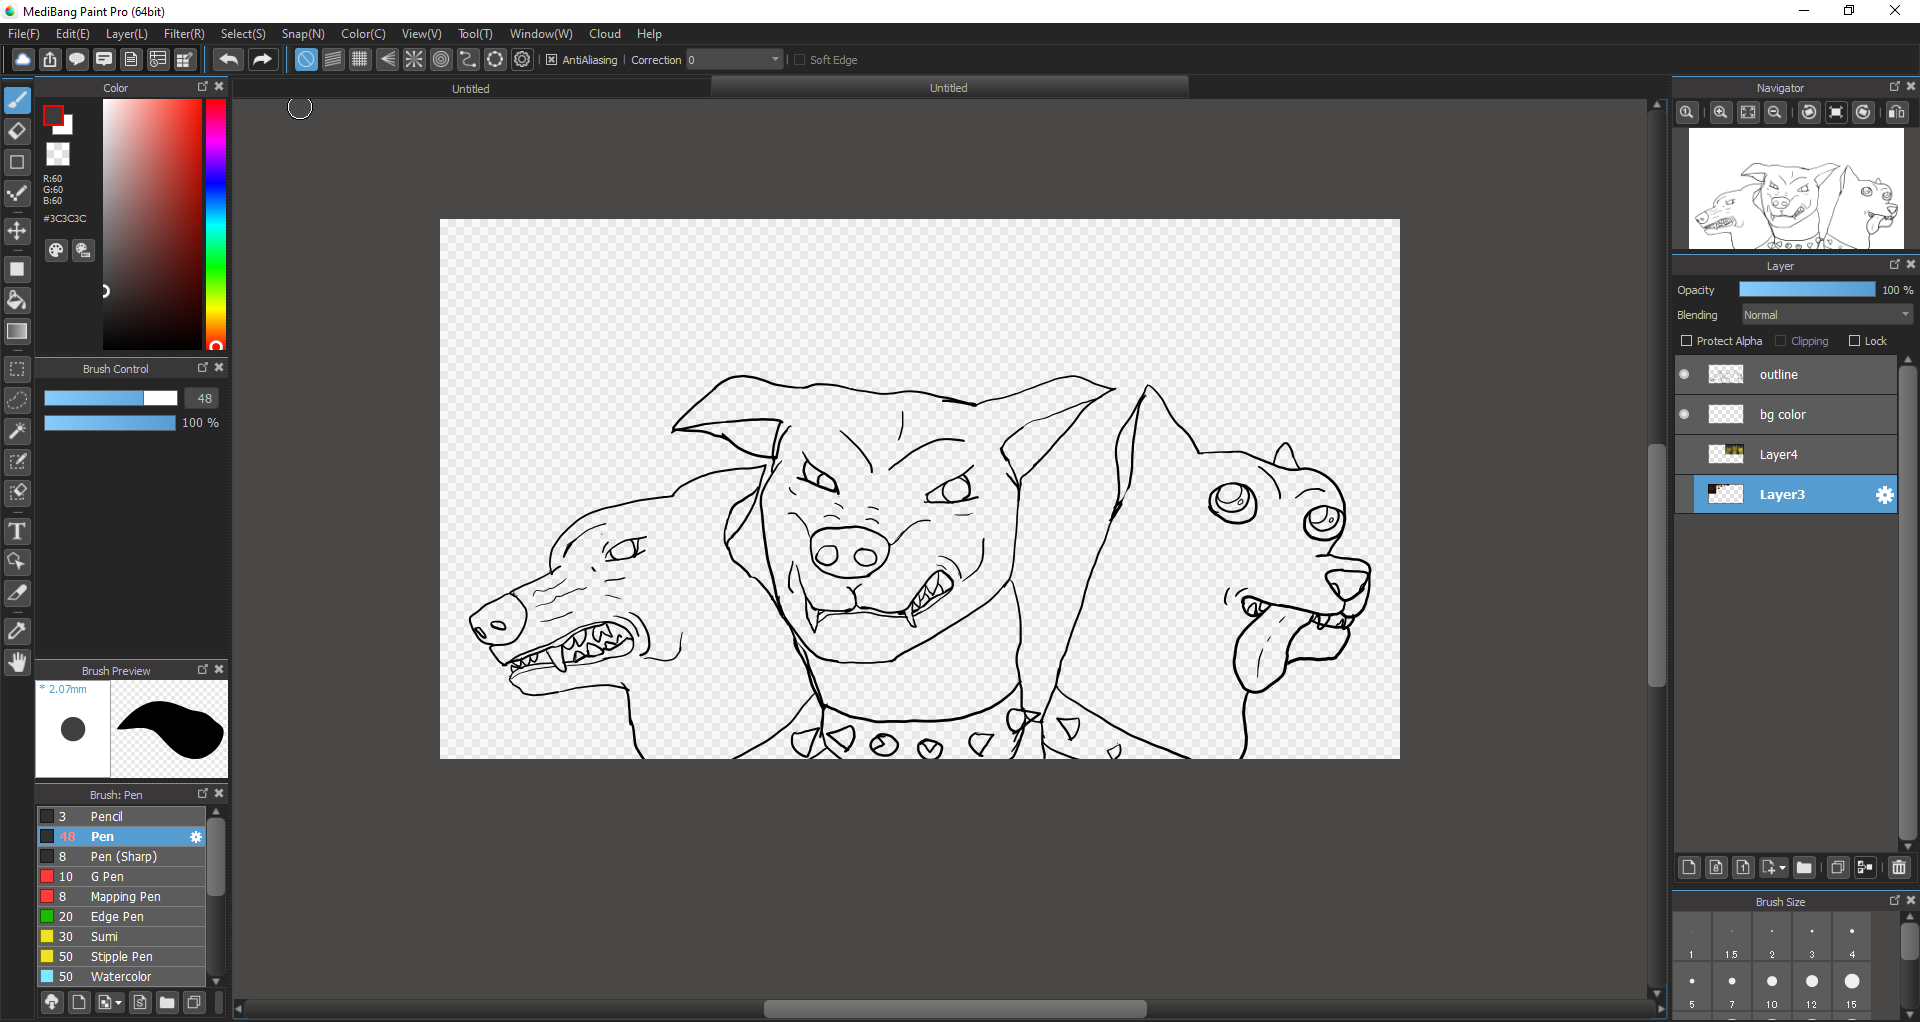Open the Cloud menu
Viewport: 1920px width, 1022px height.
pyautogui.click(x=605, y=34)
